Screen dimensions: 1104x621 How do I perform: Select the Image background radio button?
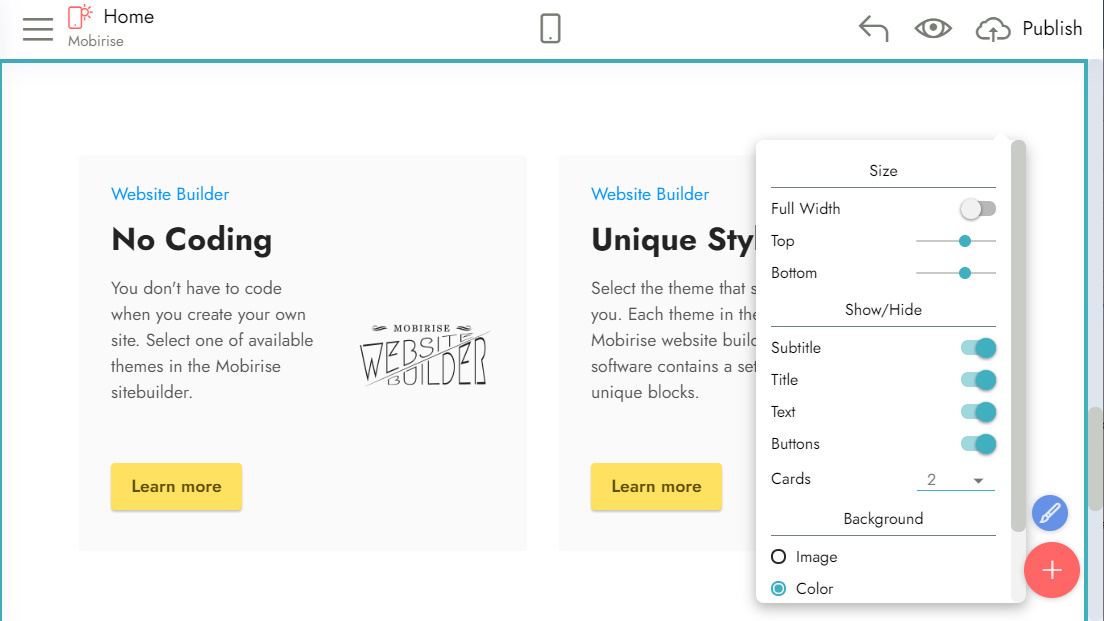click(x=778, y=557)
